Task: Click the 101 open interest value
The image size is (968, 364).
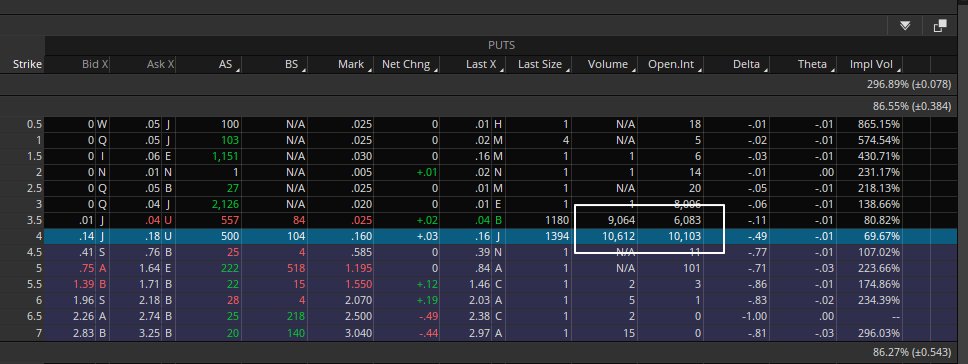Action: coord(692,268)
